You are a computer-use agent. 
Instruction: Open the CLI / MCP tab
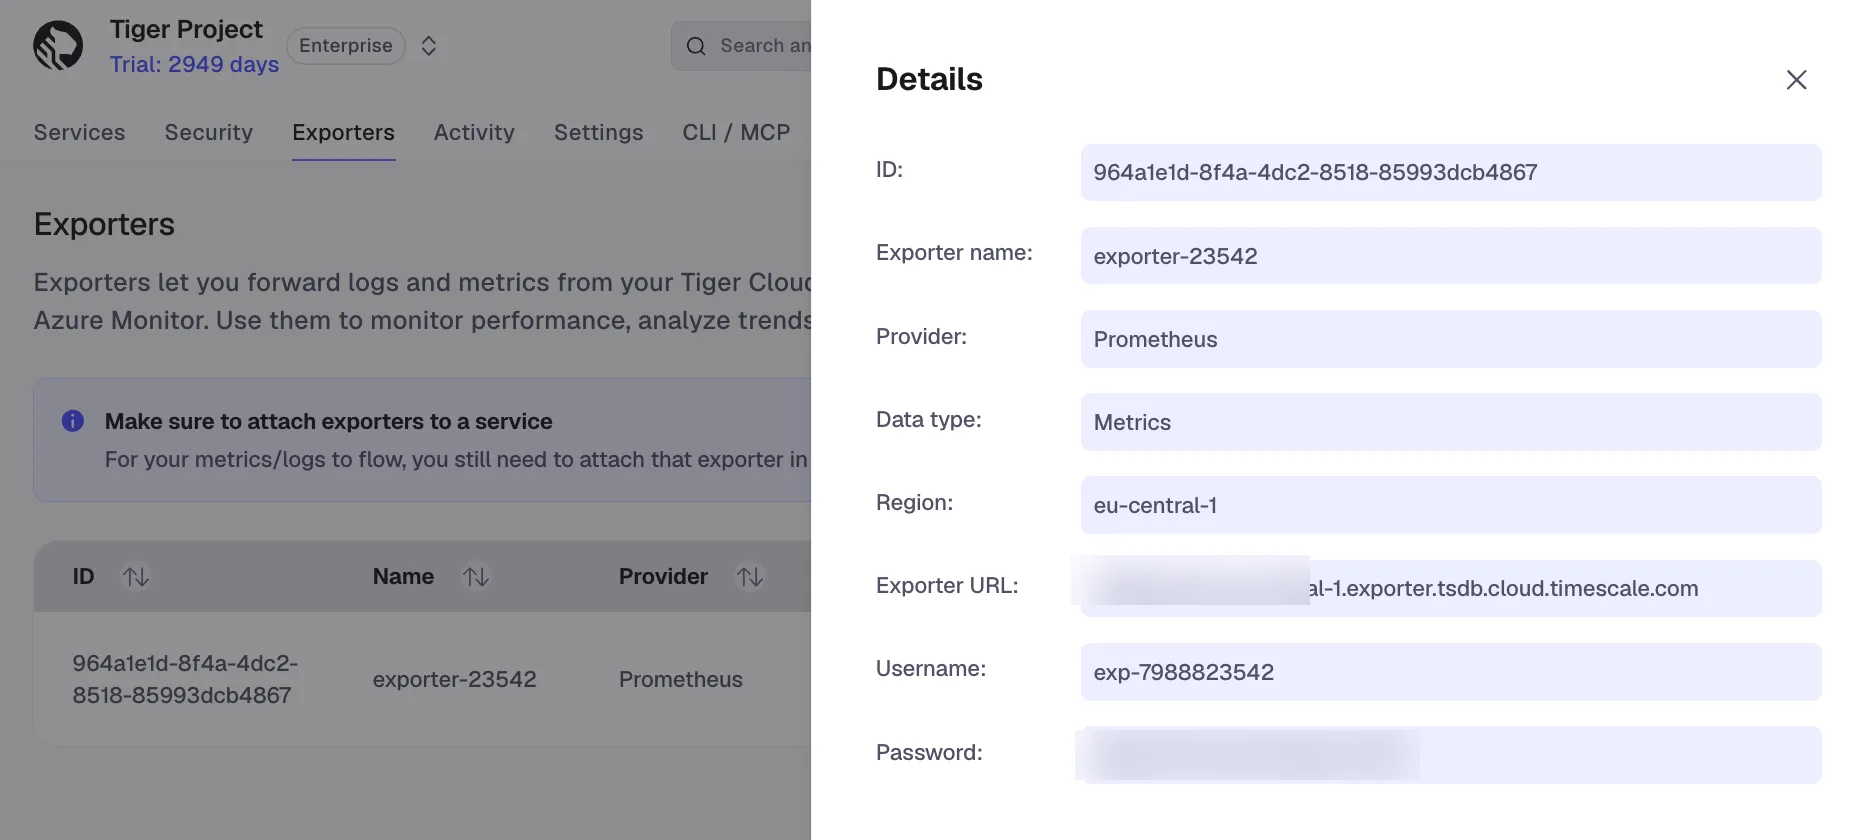point(736,132)
